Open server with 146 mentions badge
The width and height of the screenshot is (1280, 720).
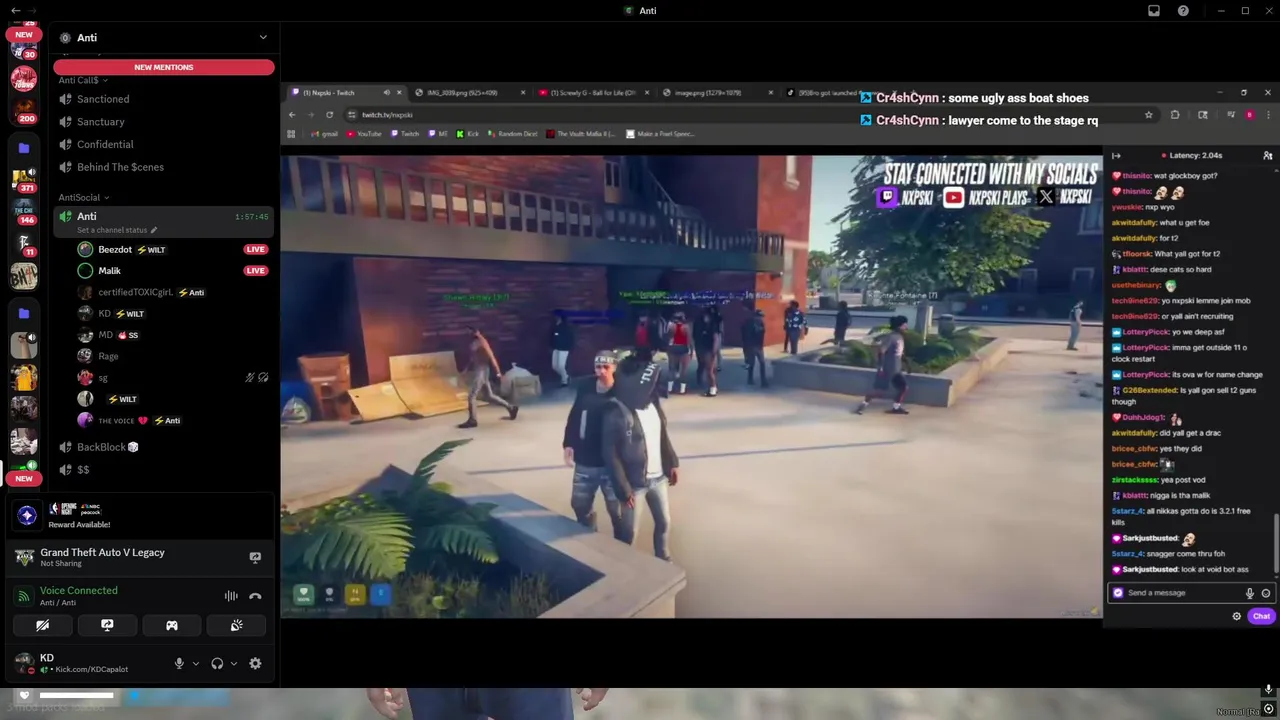point(24,212)
